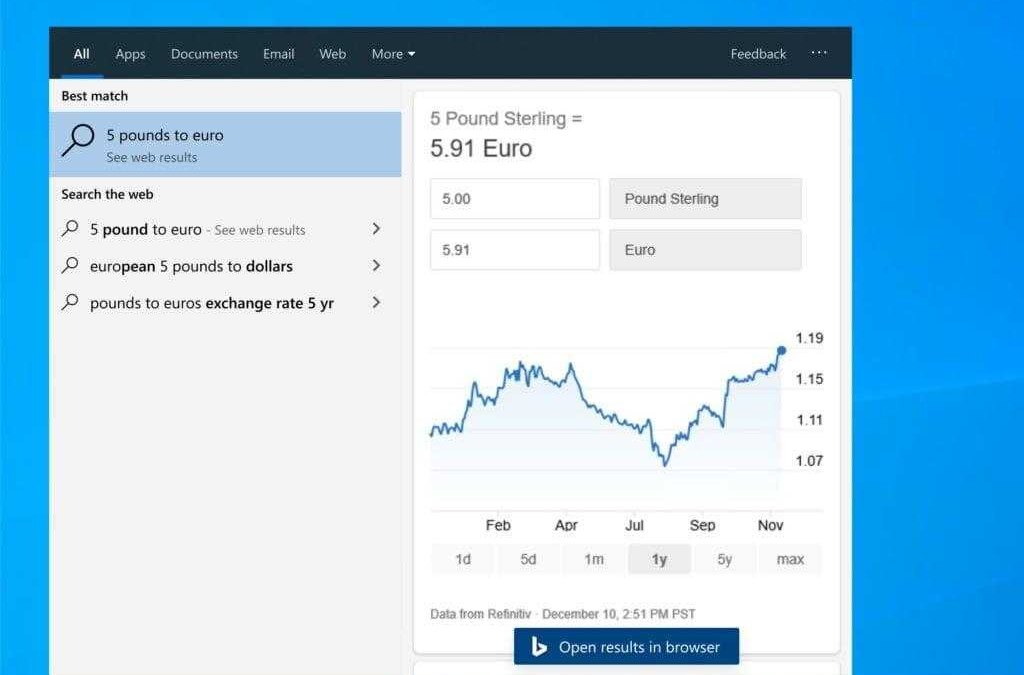Click search icon beside 'european 5 pounds to dollars'
The image size is (1024, 675).
click(70, 266)
